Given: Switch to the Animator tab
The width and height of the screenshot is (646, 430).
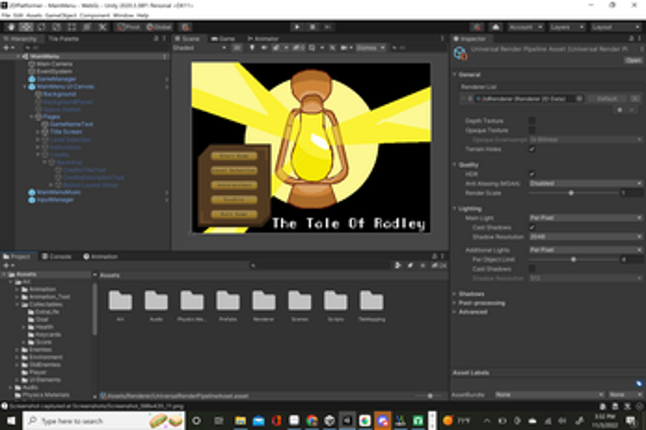Looking at the screenshot, I should 263,39.
